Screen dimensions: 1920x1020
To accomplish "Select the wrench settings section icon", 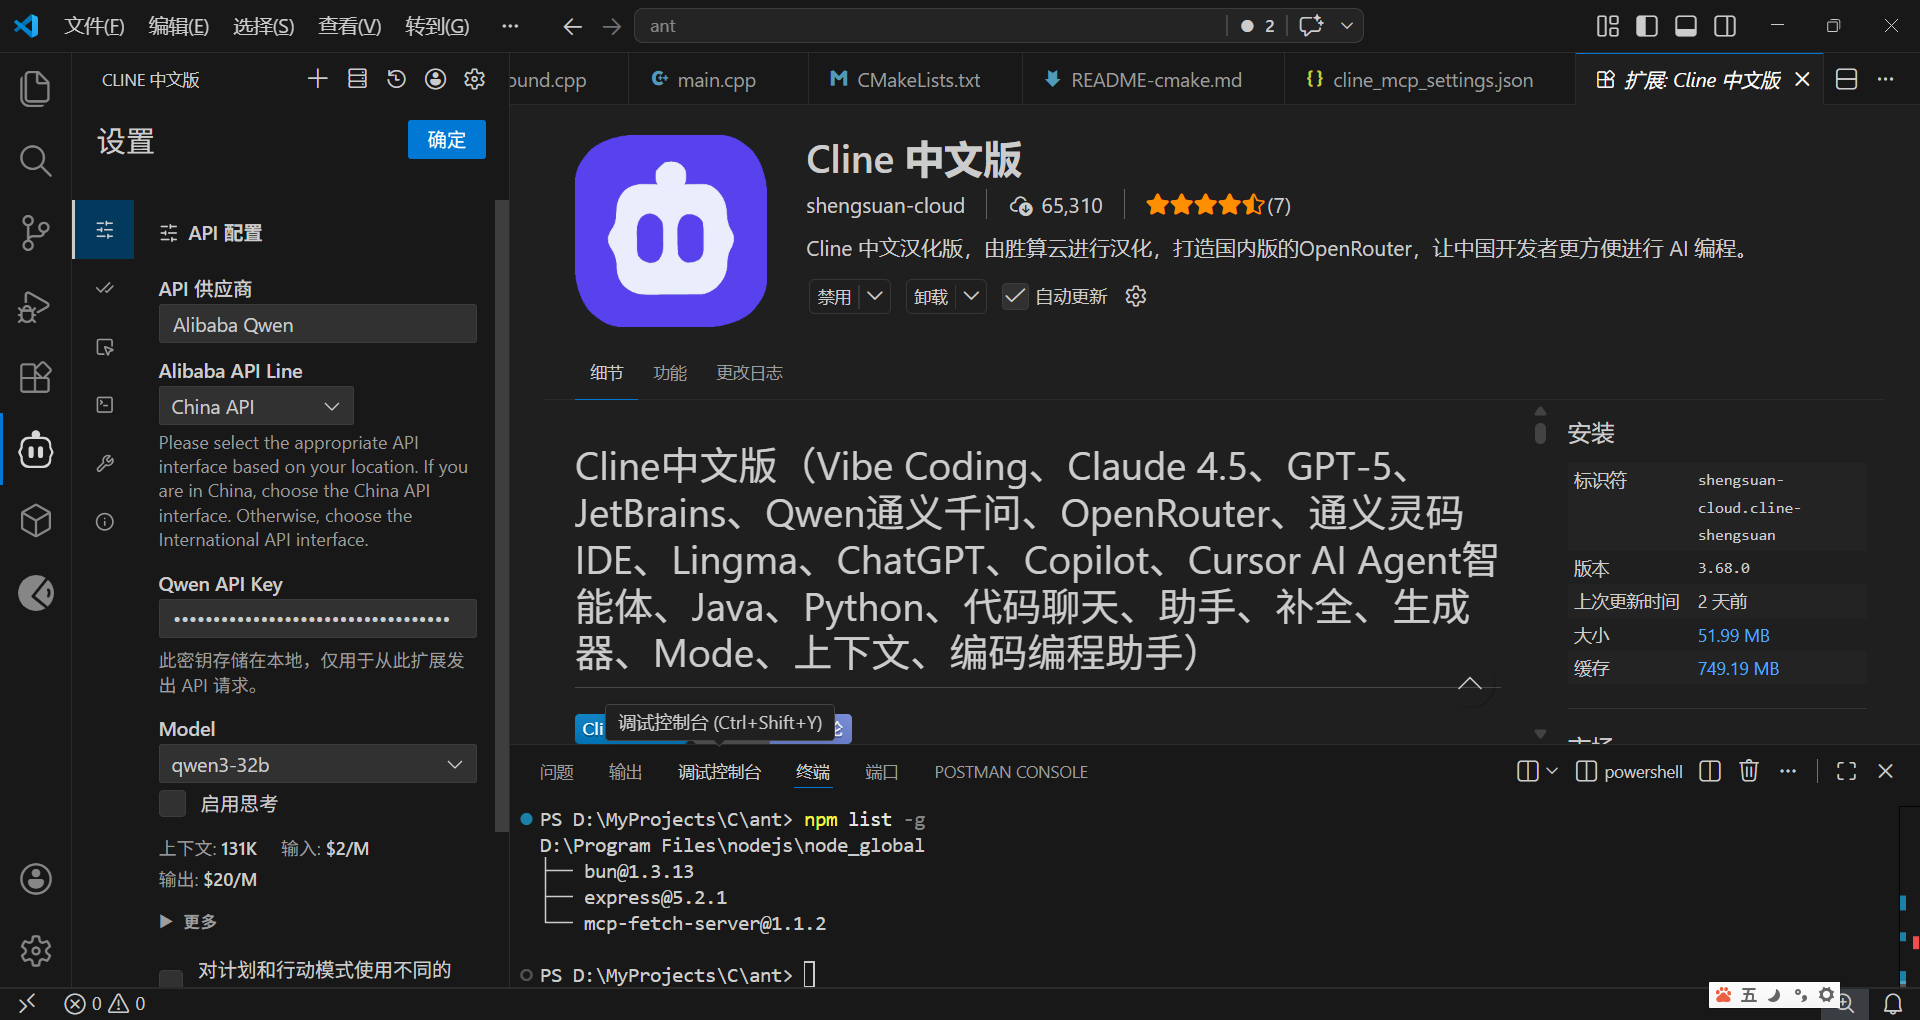I will [105, 463].
